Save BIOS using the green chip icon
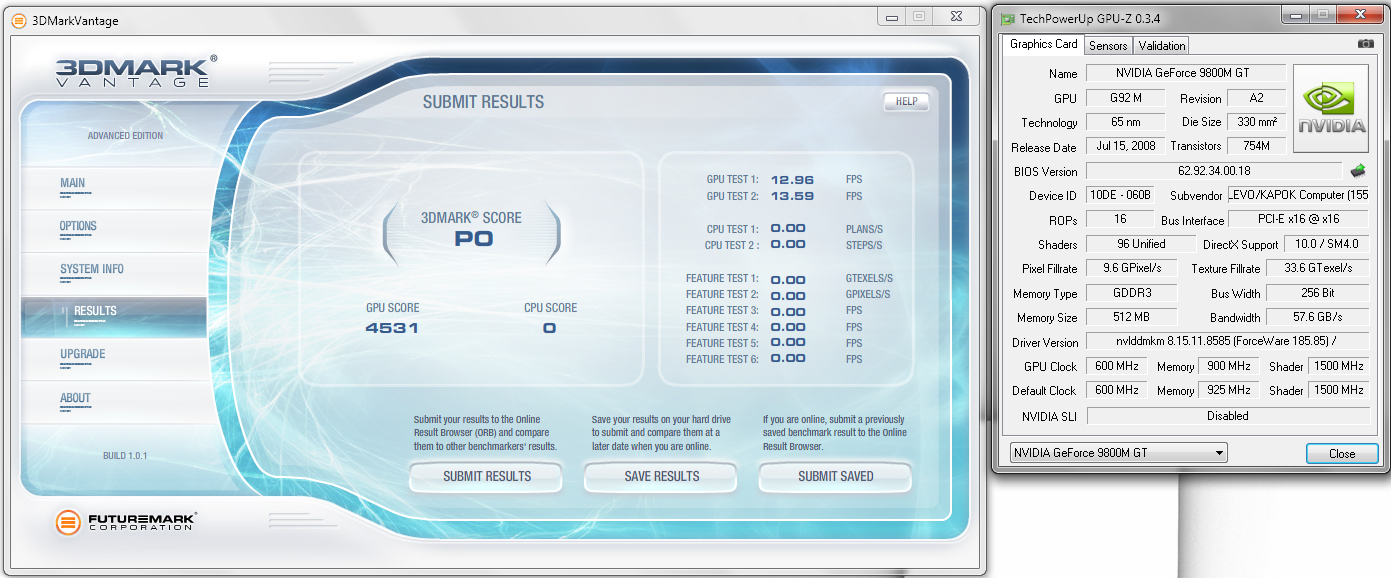The width and height of the screenshot is (1391, 578). pos(1358,171)
